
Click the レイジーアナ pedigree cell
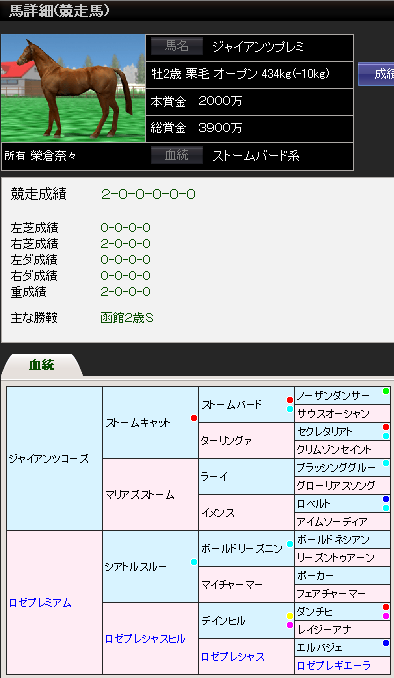point(343,630)
